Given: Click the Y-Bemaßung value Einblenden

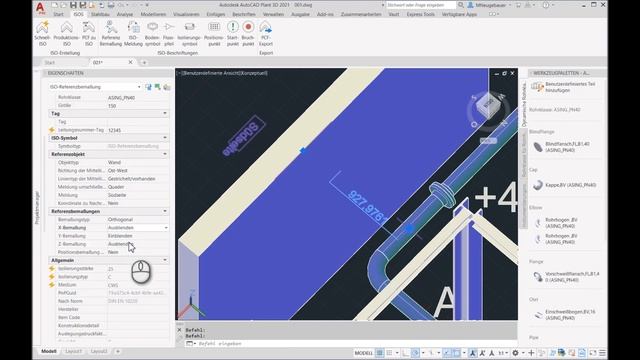Looking at the screenshot, I should (120, 236).
